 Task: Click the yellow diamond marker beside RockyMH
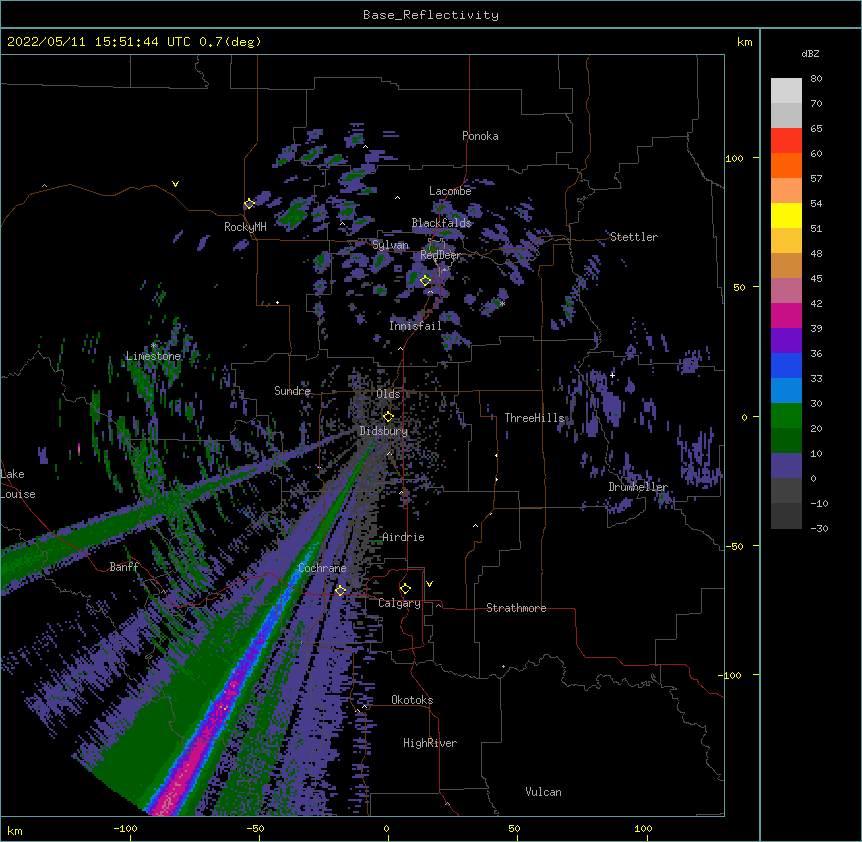click(x=249, y=204)
